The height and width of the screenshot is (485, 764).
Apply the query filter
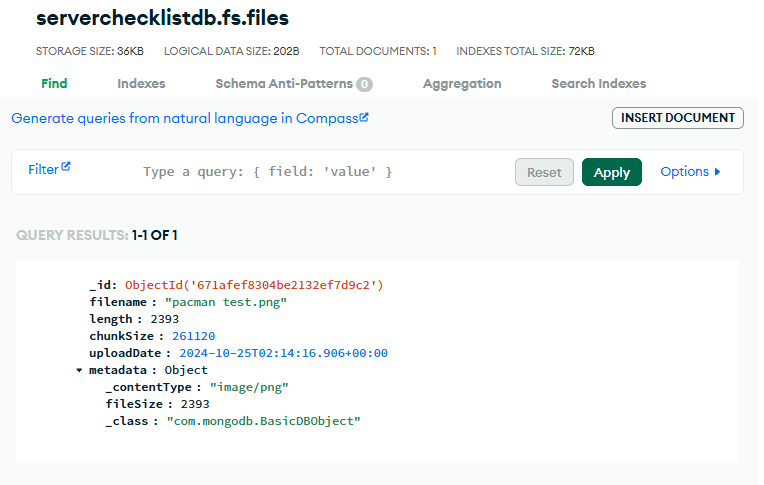tap(611, 172)
